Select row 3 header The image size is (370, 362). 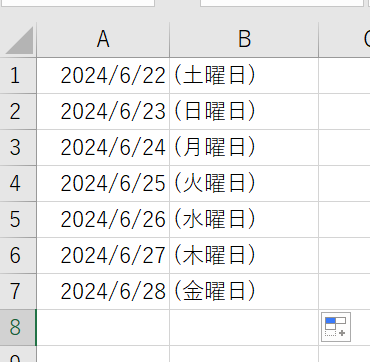(18, 148)
